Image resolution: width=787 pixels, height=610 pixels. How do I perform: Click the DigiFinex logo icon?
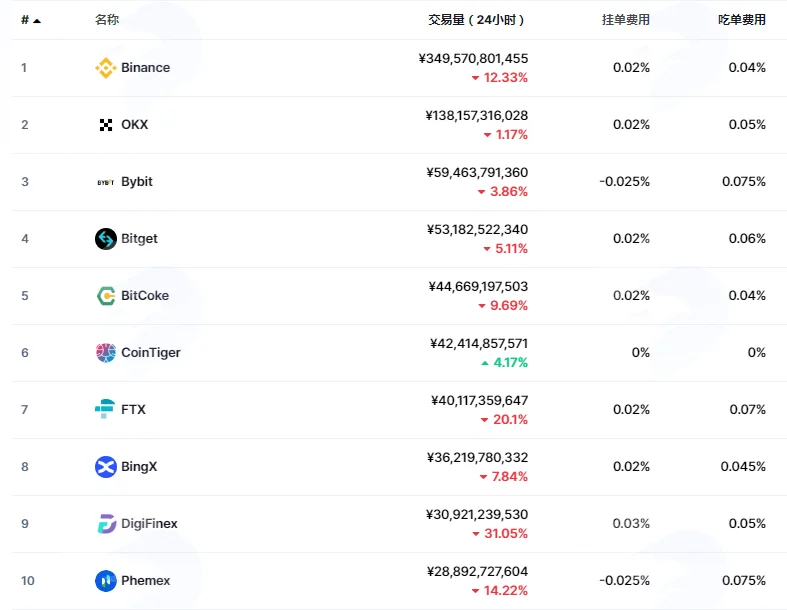click(x=106, y=524)
